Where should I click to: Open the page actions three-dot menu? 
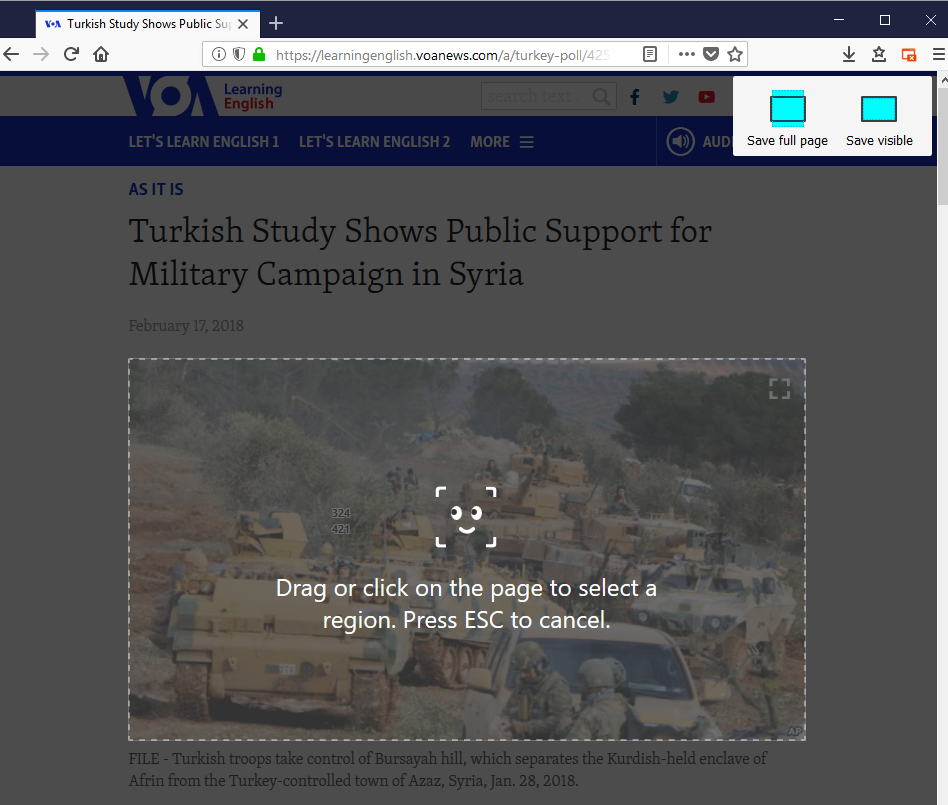pos(686,54)
